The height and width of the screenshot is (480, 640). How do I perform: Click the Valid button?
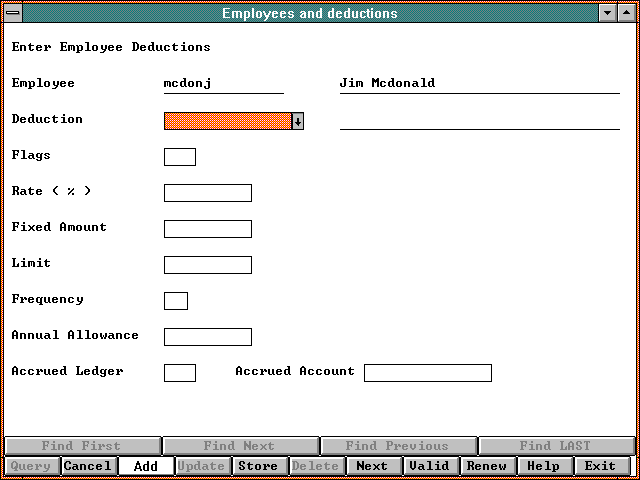pyautogui.click(x=429, y=466)
